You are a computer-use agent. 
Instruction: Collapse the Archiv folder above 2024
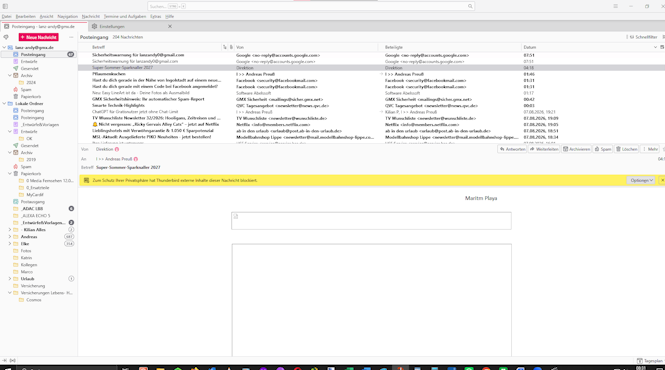click(10, 76)
